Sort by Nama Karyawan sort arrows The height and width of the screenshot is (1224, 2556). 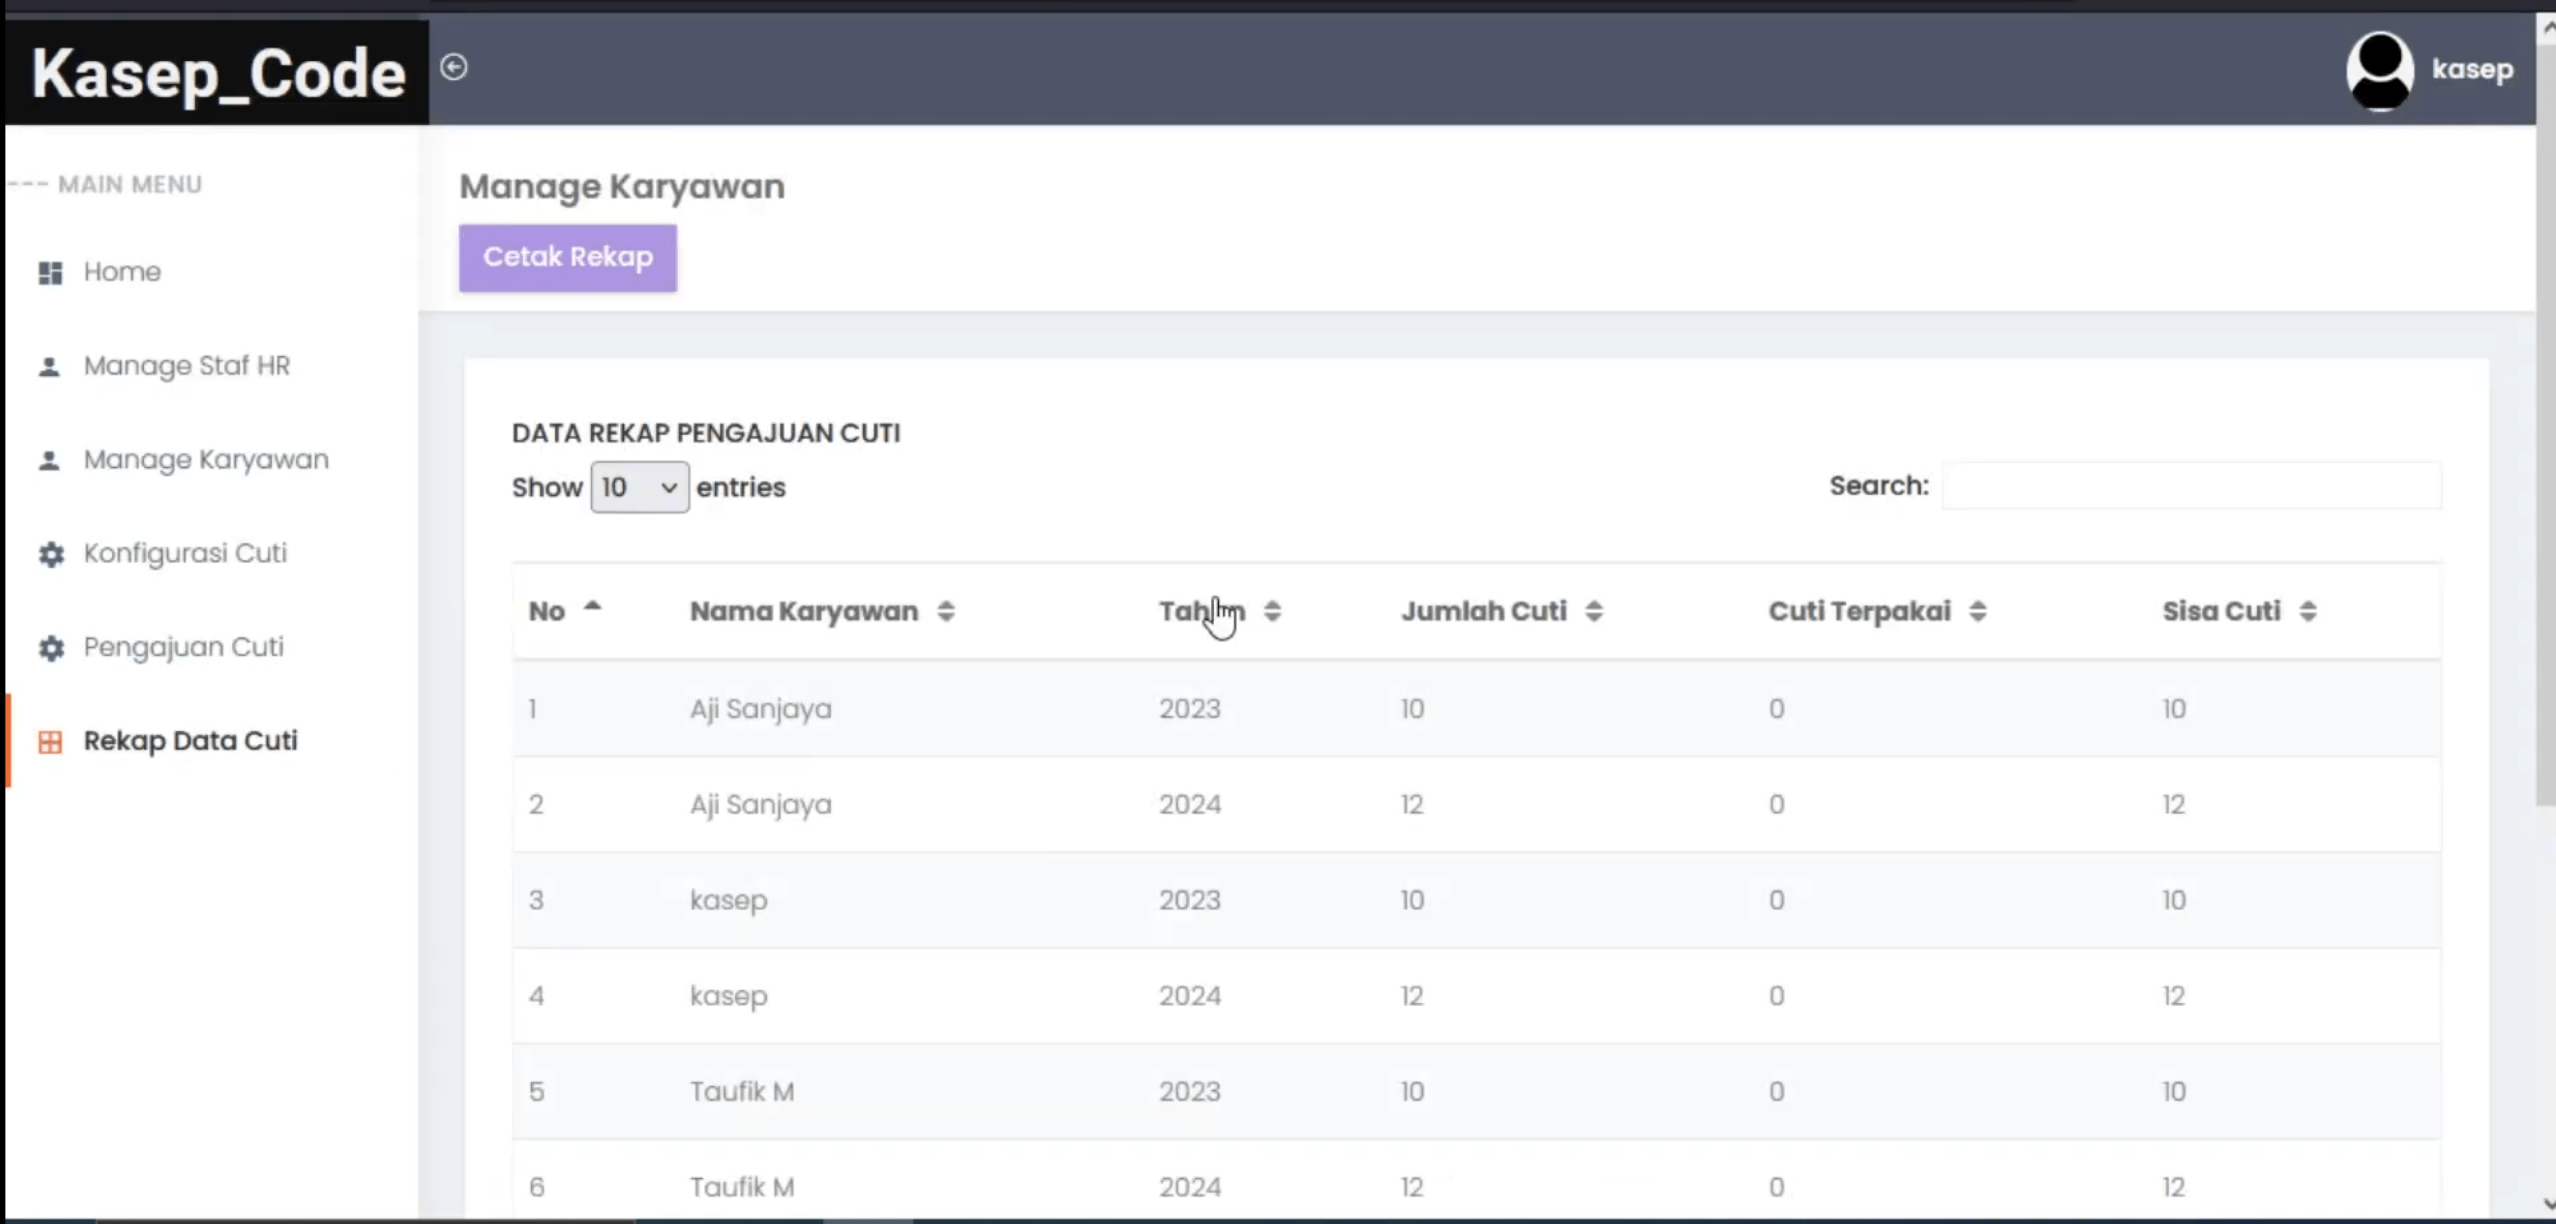coord(946,611)
